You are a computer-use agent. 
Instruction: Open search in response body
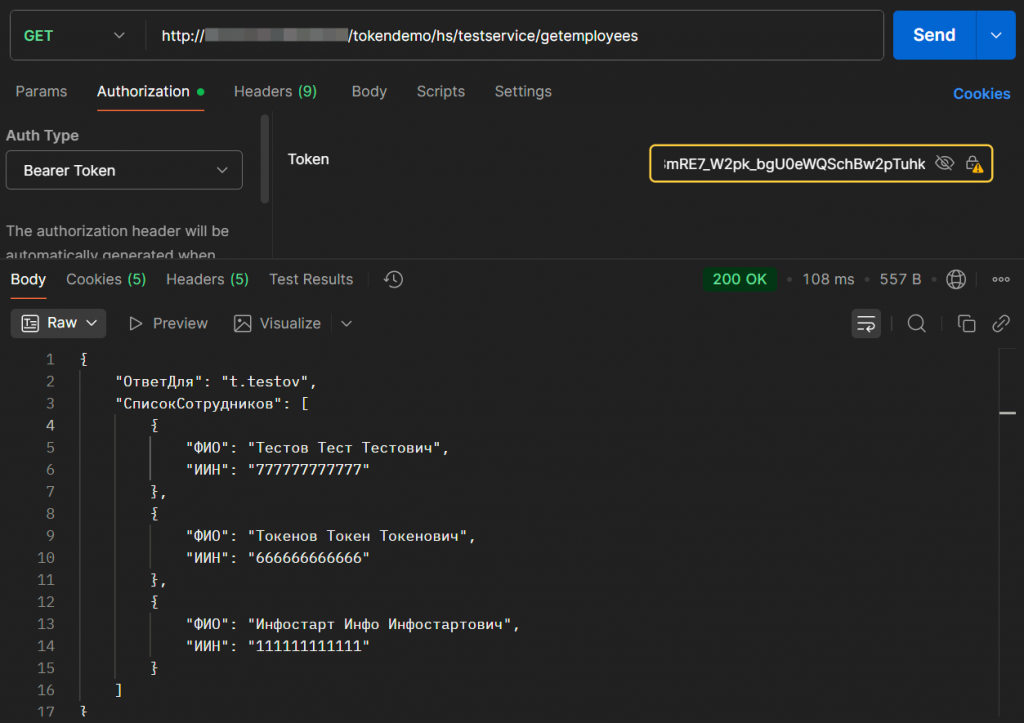[x=916, y=323]
